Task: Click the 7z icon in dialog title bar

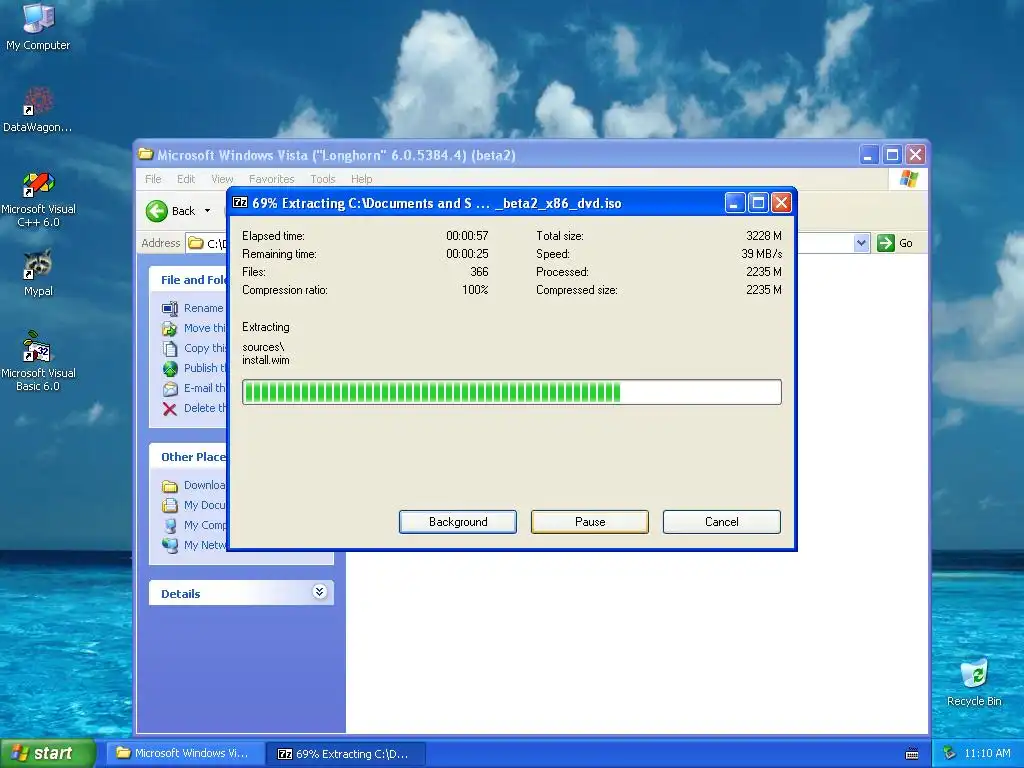Action: coord(240,202)
